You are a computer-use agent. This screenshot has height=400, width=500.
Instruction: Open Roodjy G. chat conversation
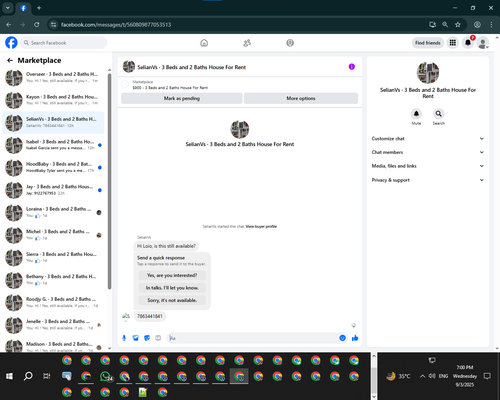pos(53,302)
